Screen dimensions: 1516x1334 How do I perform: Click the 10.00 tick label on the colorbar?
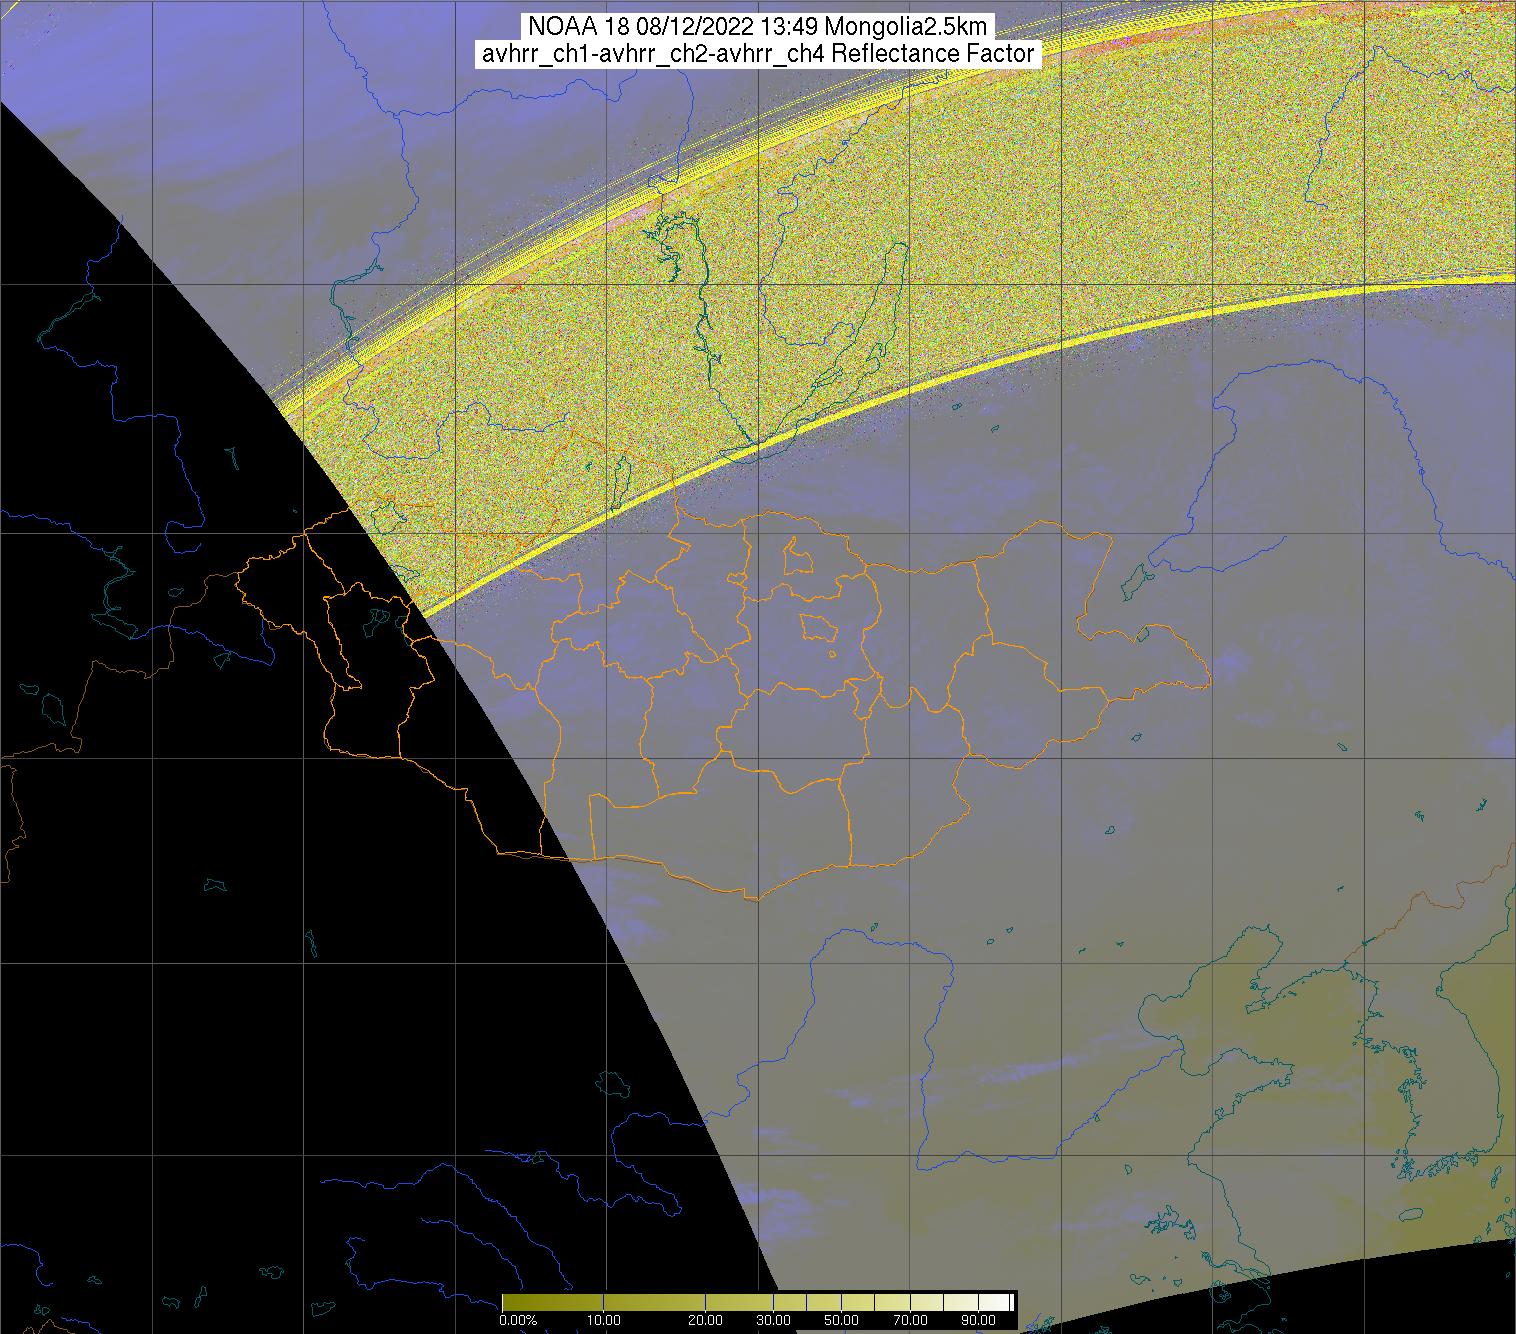(604, 1320)
